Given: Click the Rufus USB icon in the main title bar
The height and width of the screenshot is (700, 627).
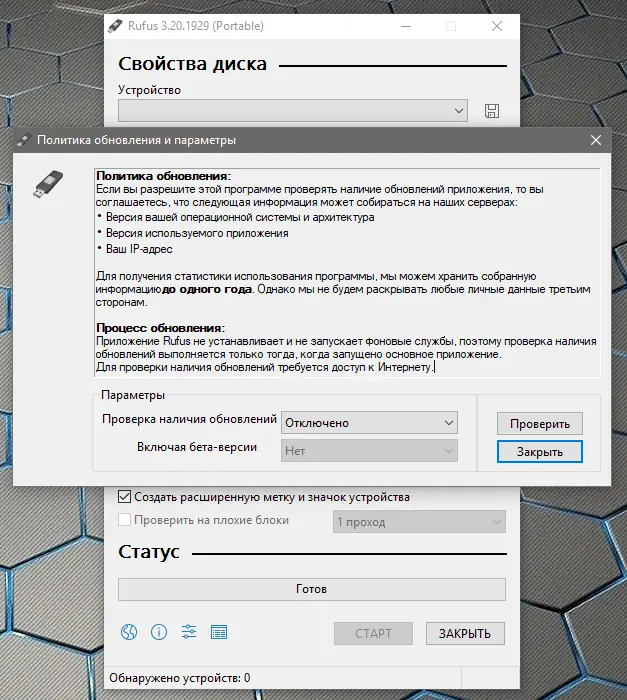Looking at the screenshot, I should click(115, 26).
